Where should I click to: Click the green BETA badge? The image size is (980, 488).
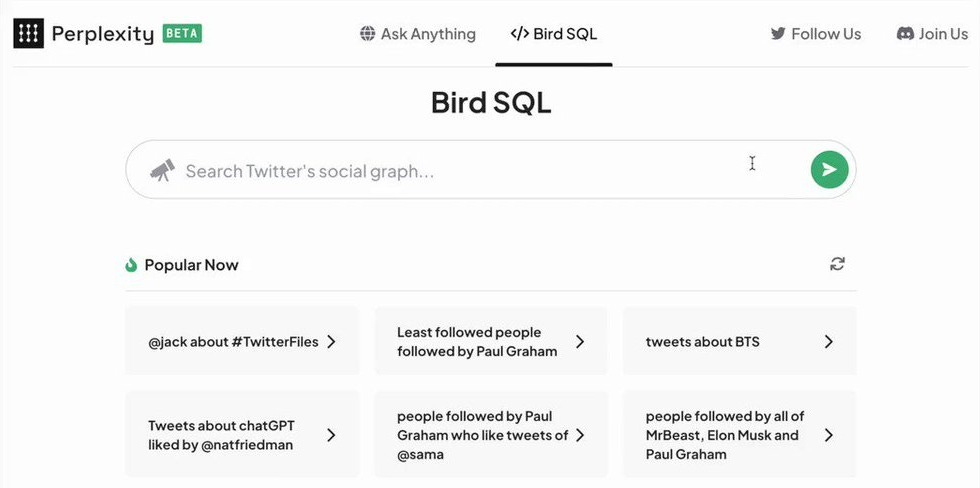pyautogui.click(x=182, y=33)
